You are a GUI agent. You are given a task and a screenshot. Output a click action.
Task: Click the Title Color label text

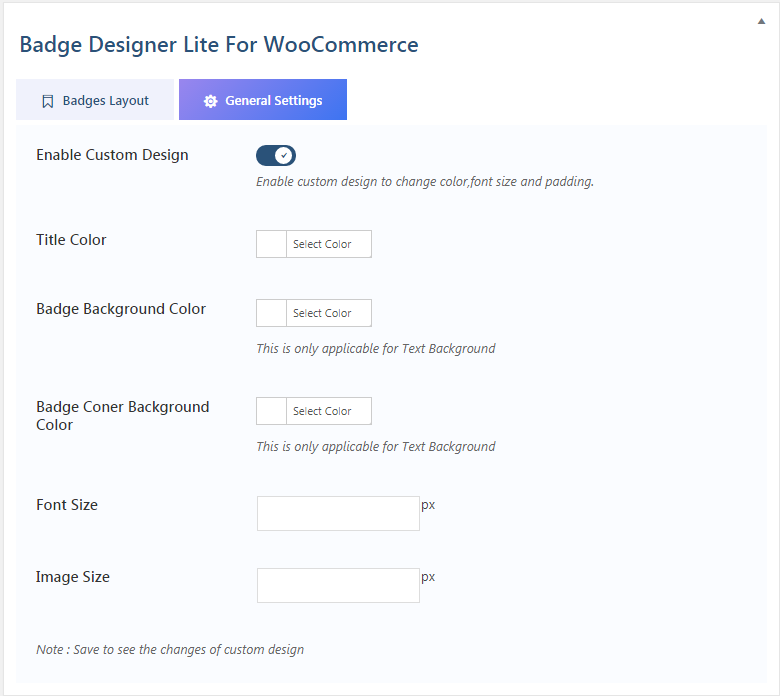click(x=71, y=240)
